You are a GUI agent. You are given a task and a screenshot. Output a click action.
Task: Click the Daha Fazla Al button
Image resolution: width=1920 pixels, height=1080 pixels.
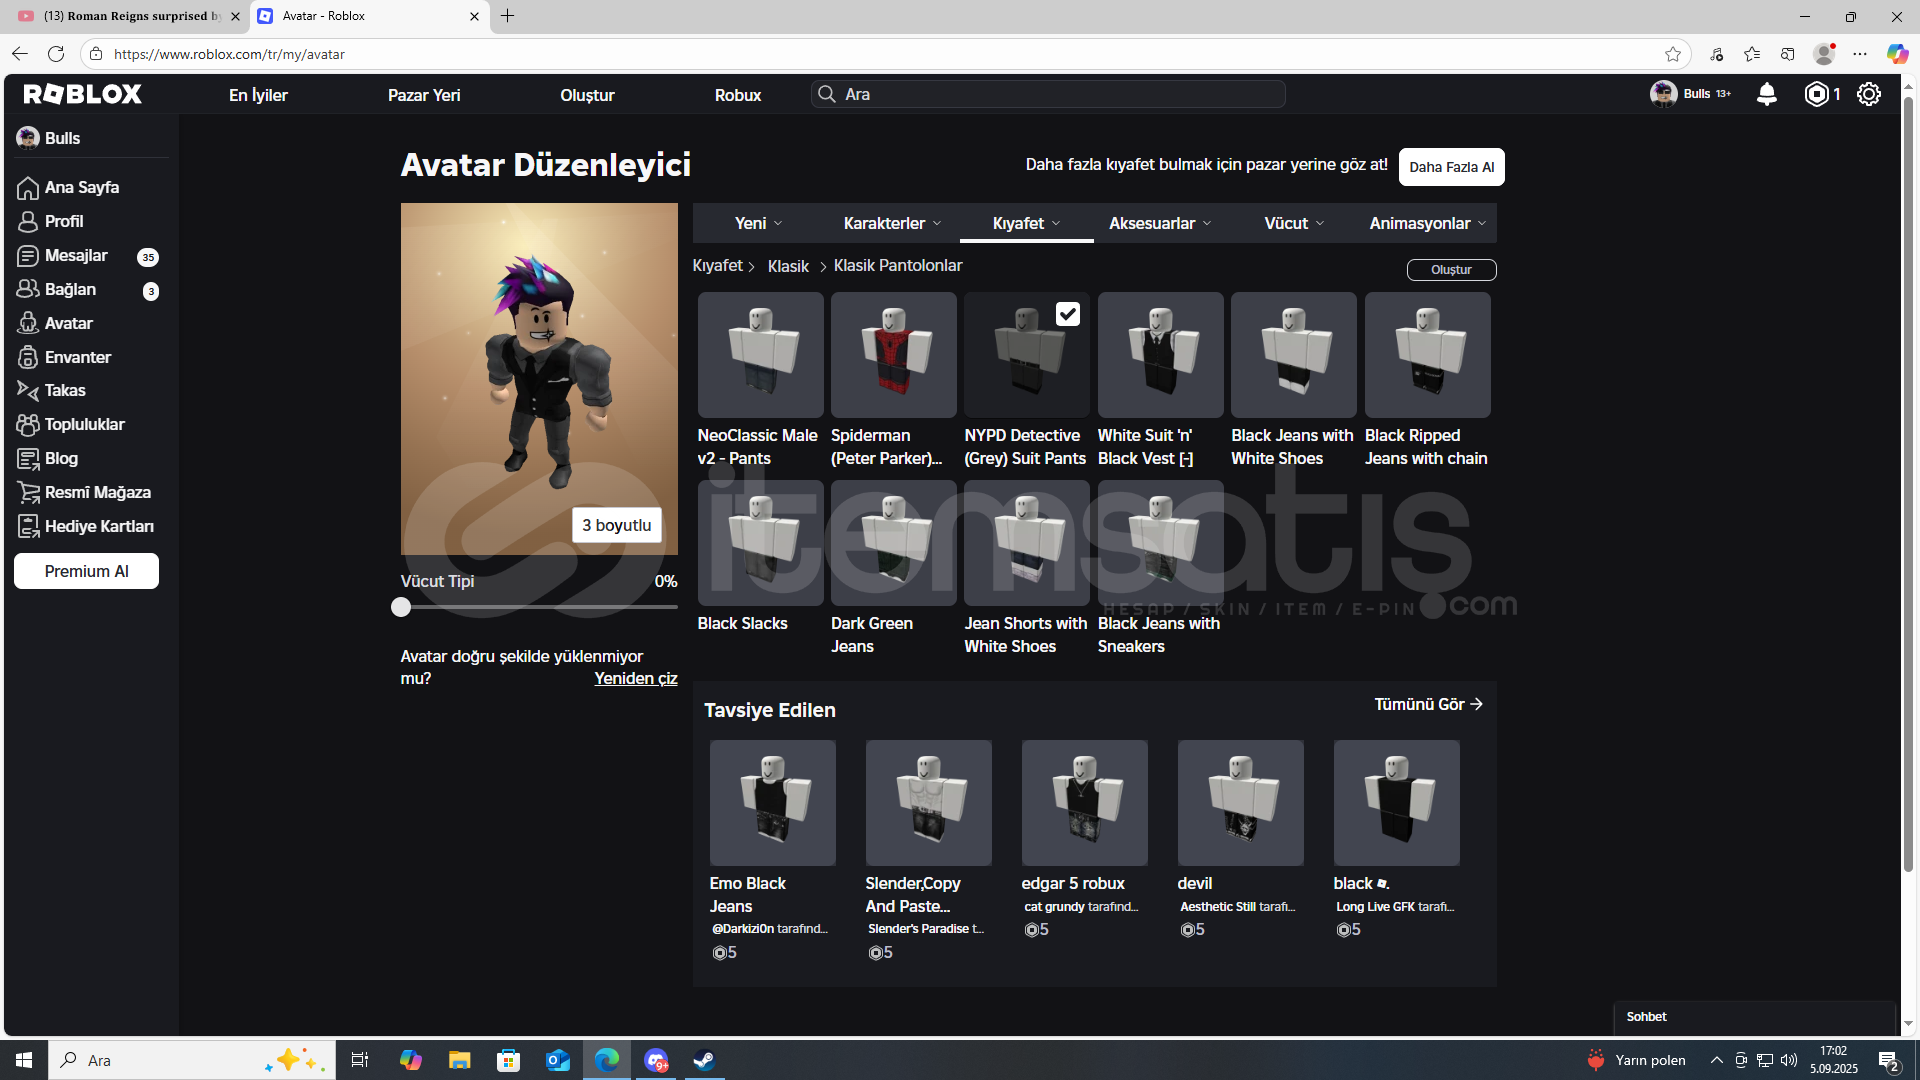coord(1451,167)
